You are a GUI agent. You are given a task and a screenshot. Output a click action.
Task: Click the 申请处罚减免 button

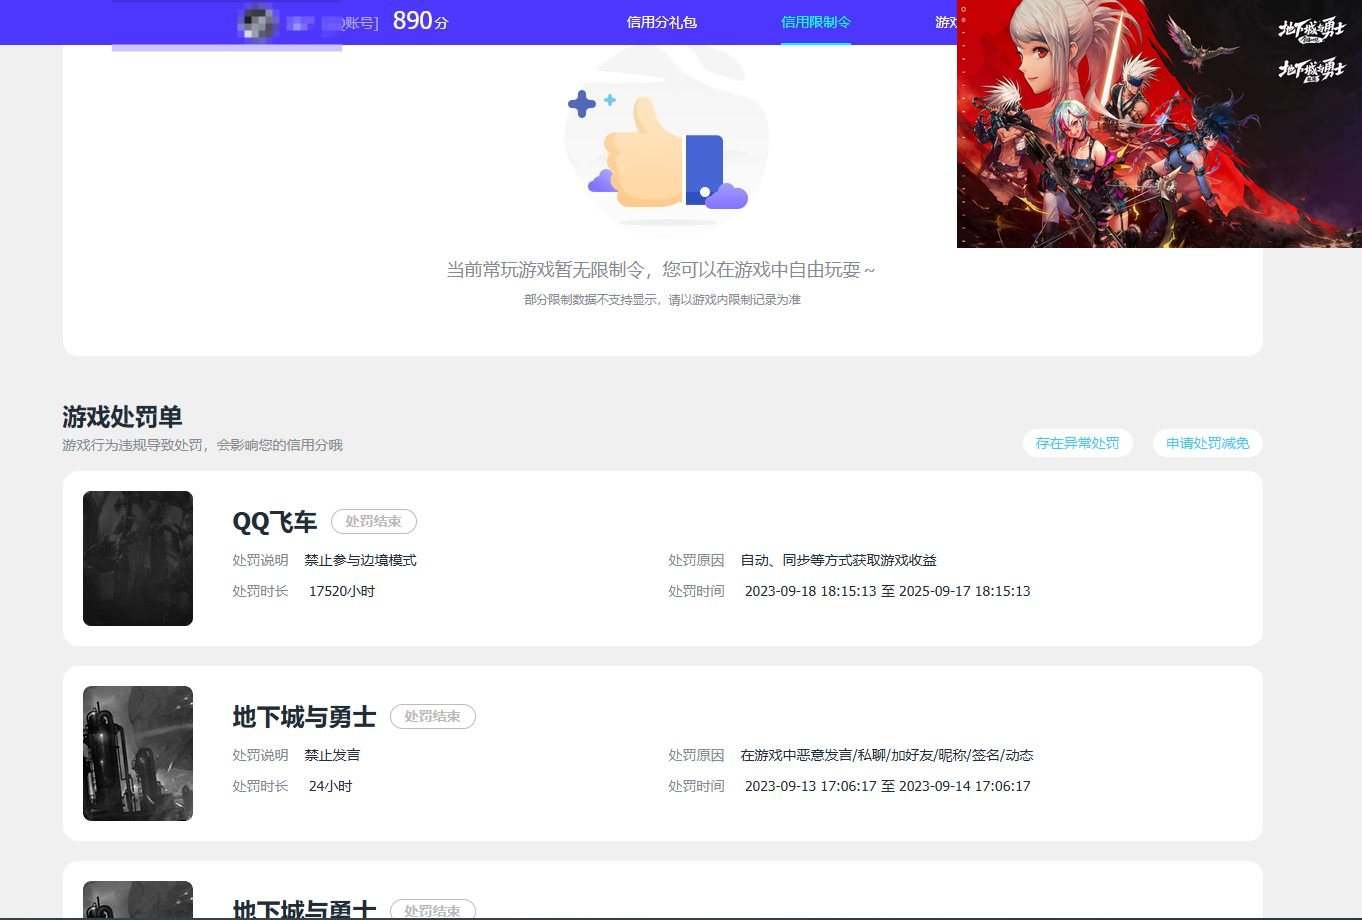click(1207, 443)
